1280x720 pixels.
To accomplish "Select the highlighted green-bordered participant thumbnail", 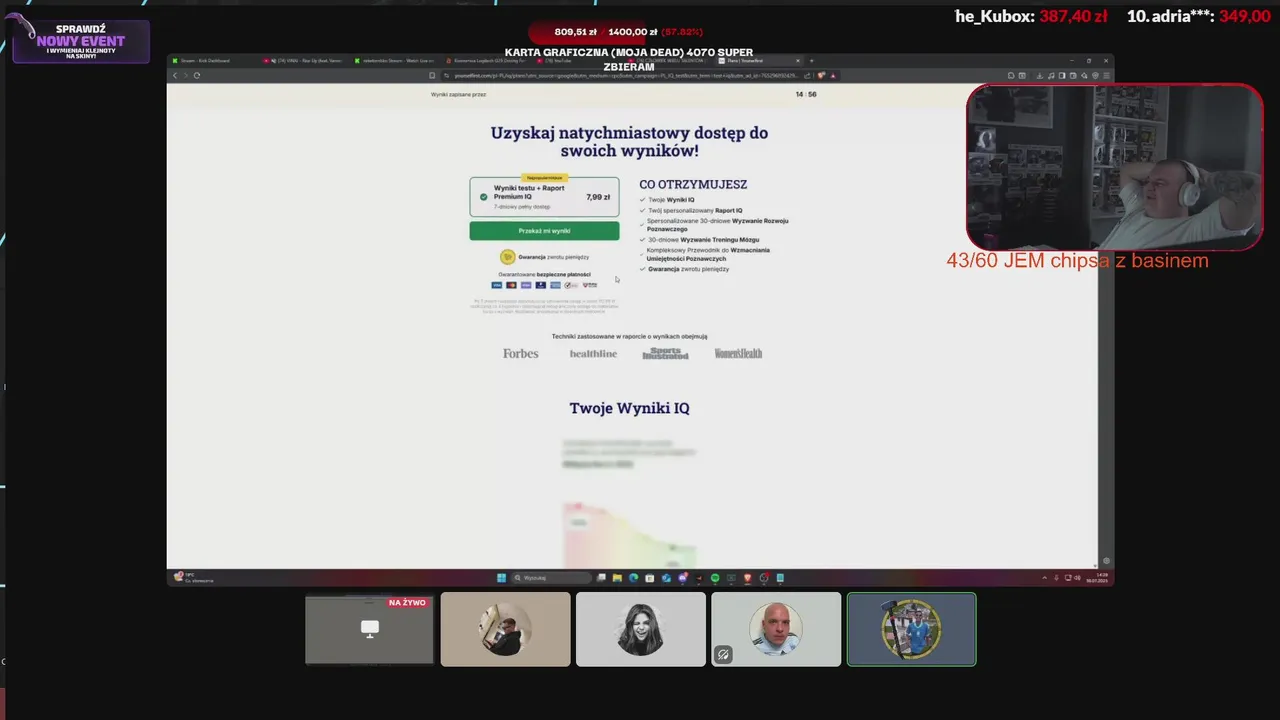I will (x=911, y=629).
